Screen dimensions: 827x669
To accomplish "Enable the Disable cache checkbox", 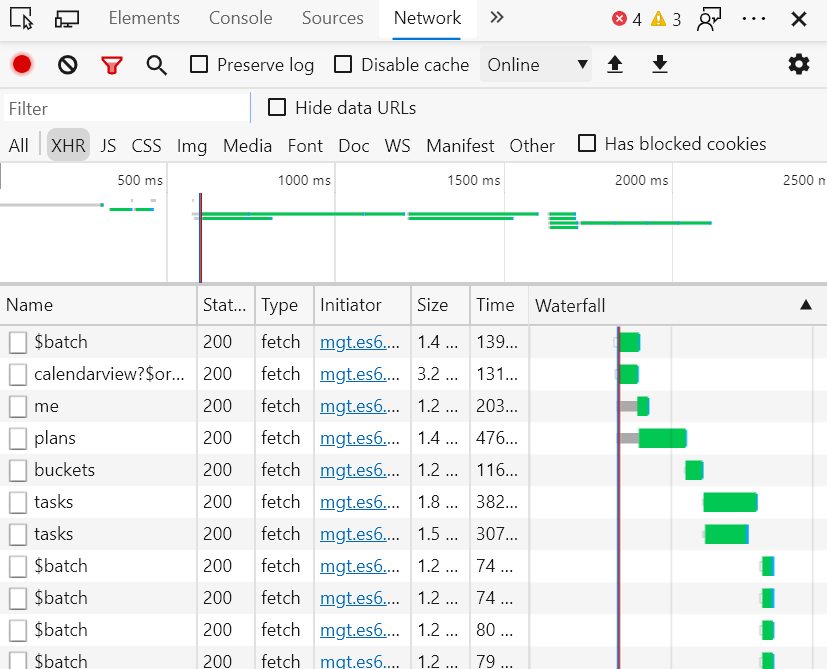I will 343,64.
